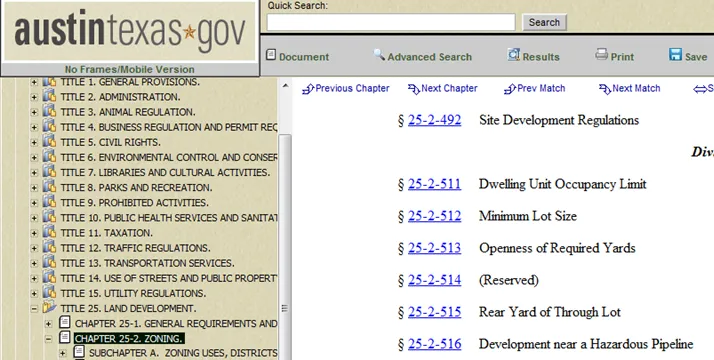Expand Title 14 Use of Streets
The width and height of the screenshot is (714, 360).
(x=34, y=279)
